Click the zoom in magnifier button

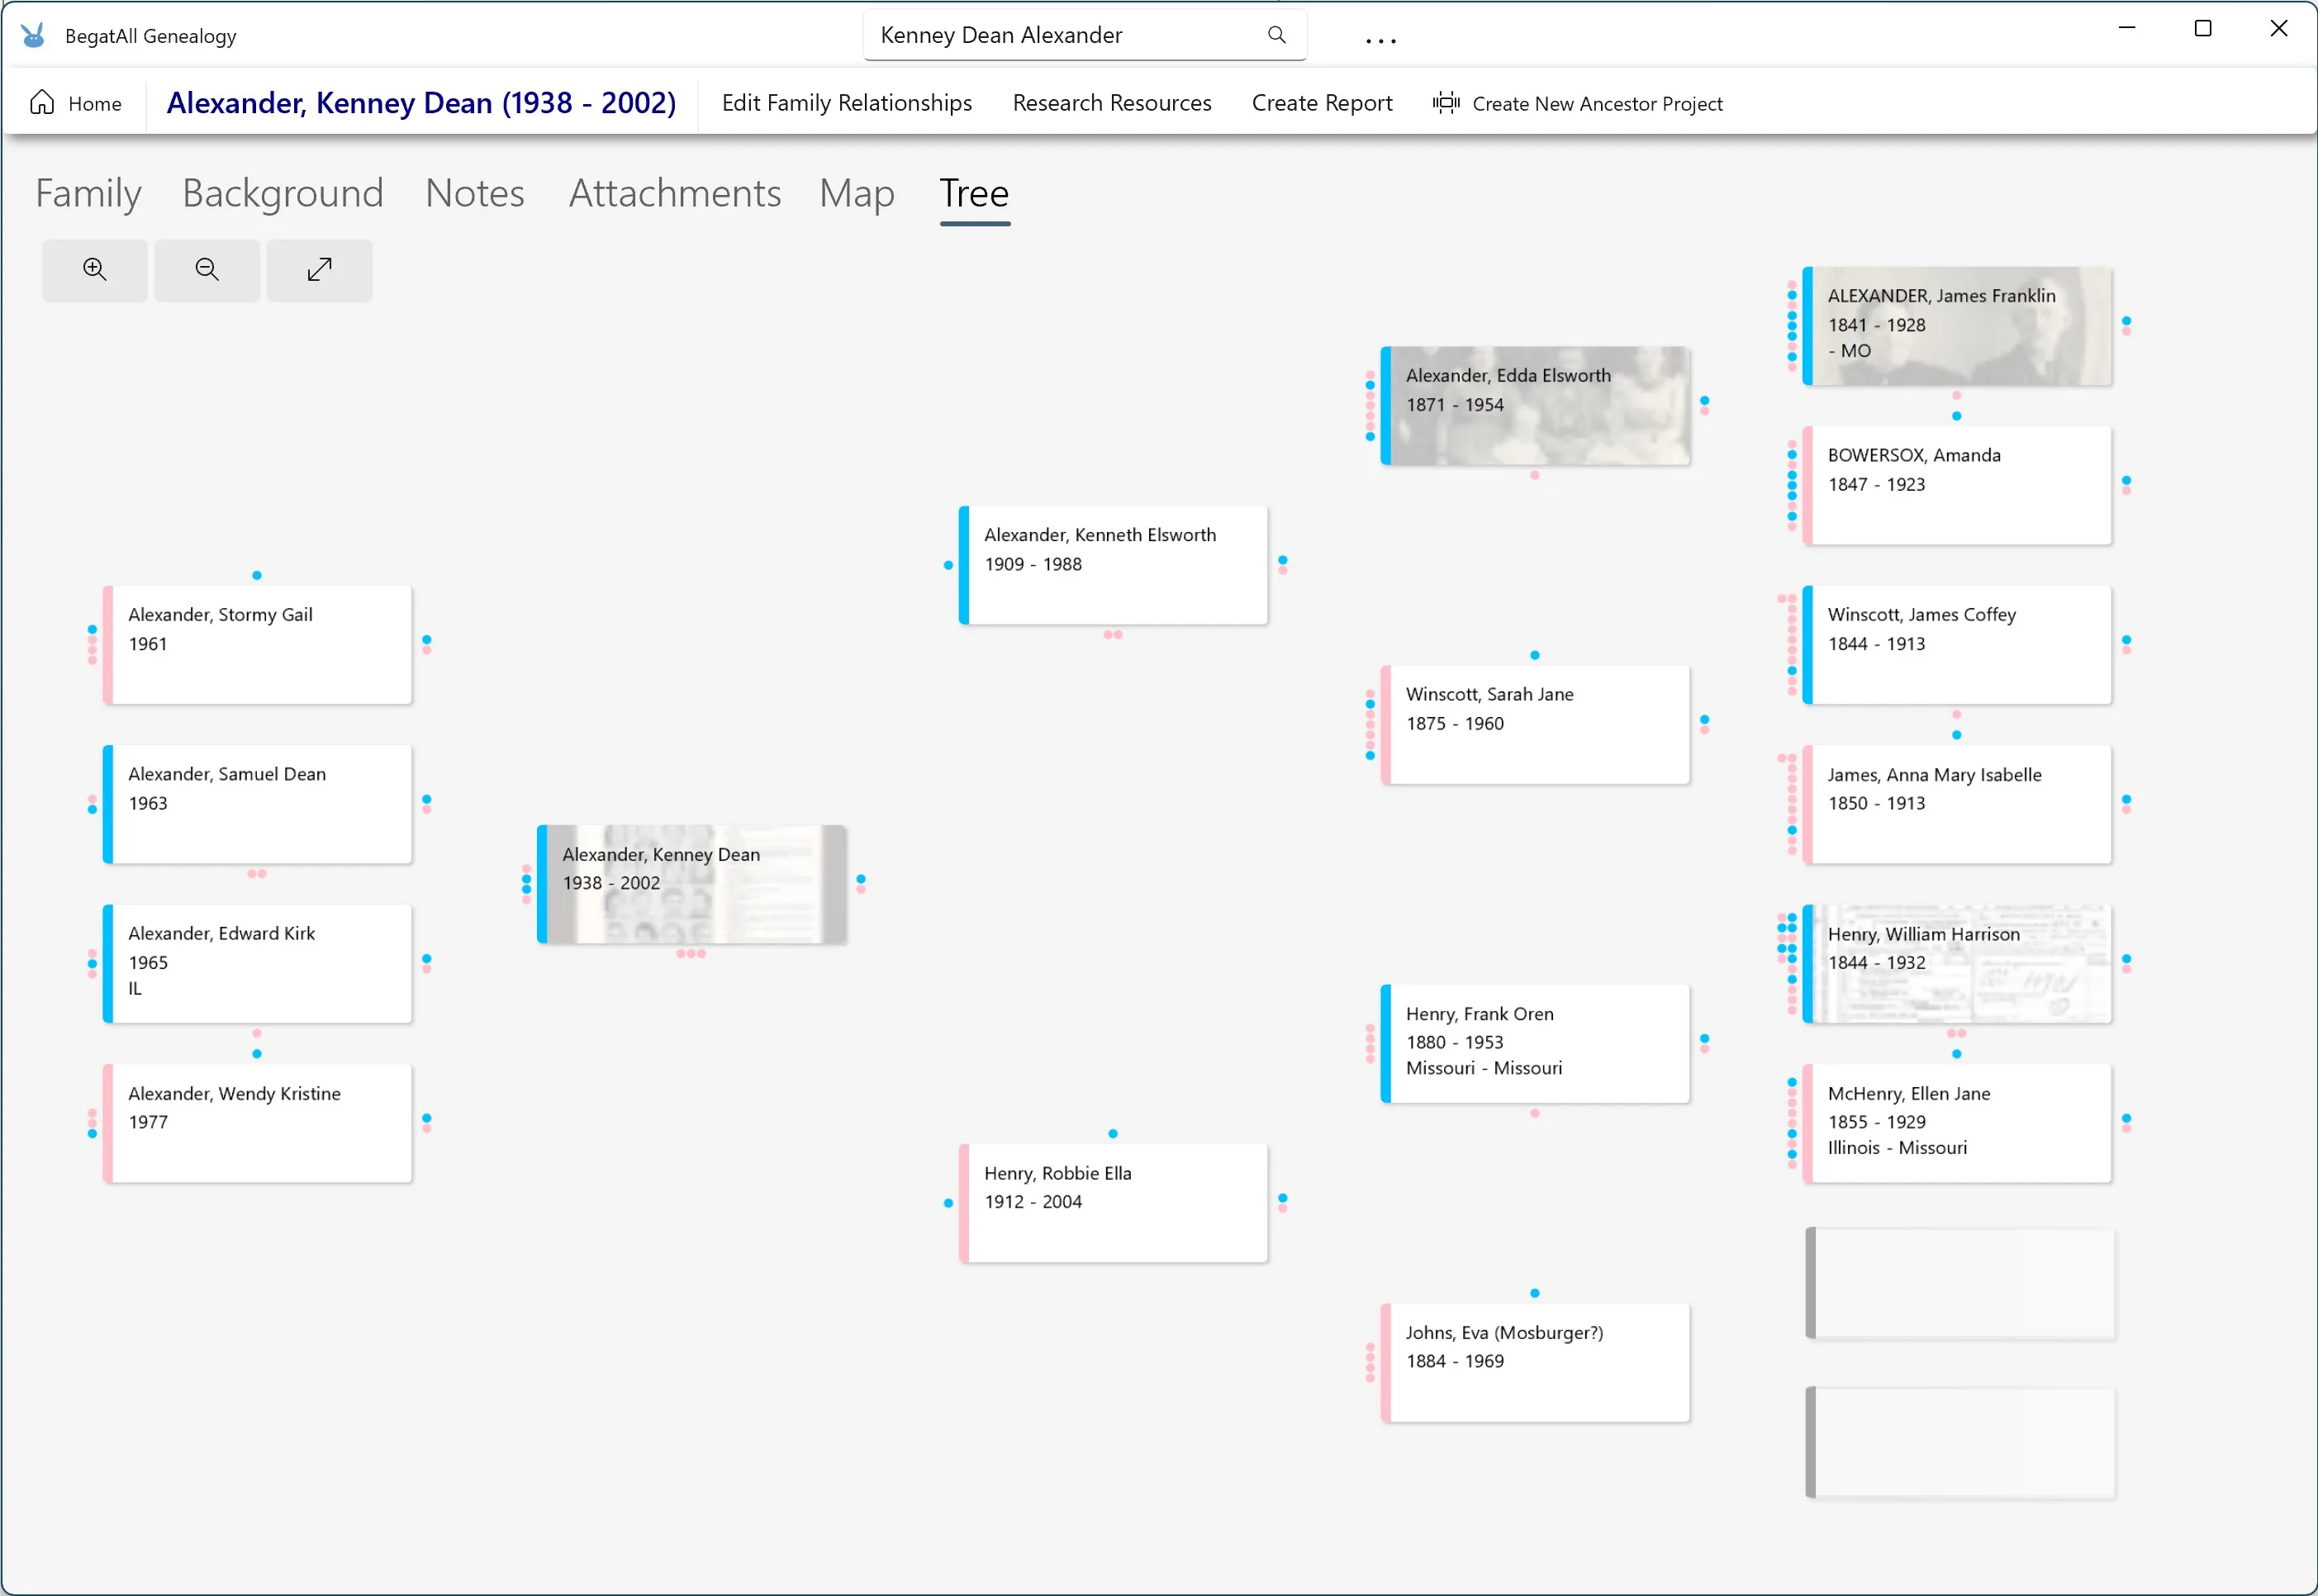[x=95, y=270]
